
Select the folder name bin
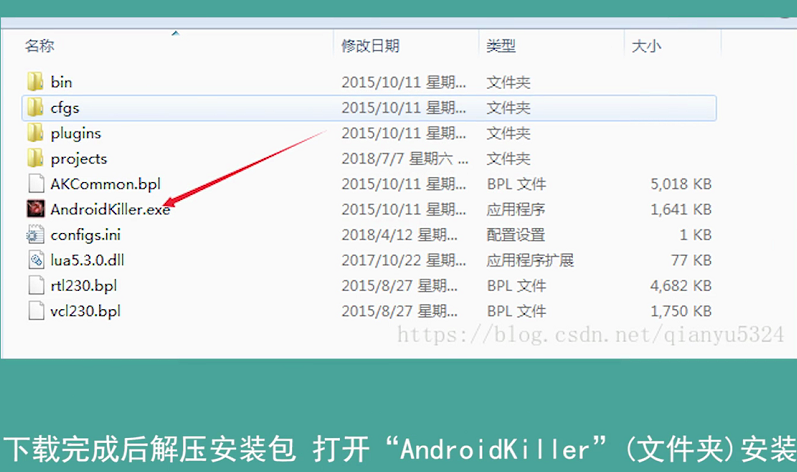point(61,82)
